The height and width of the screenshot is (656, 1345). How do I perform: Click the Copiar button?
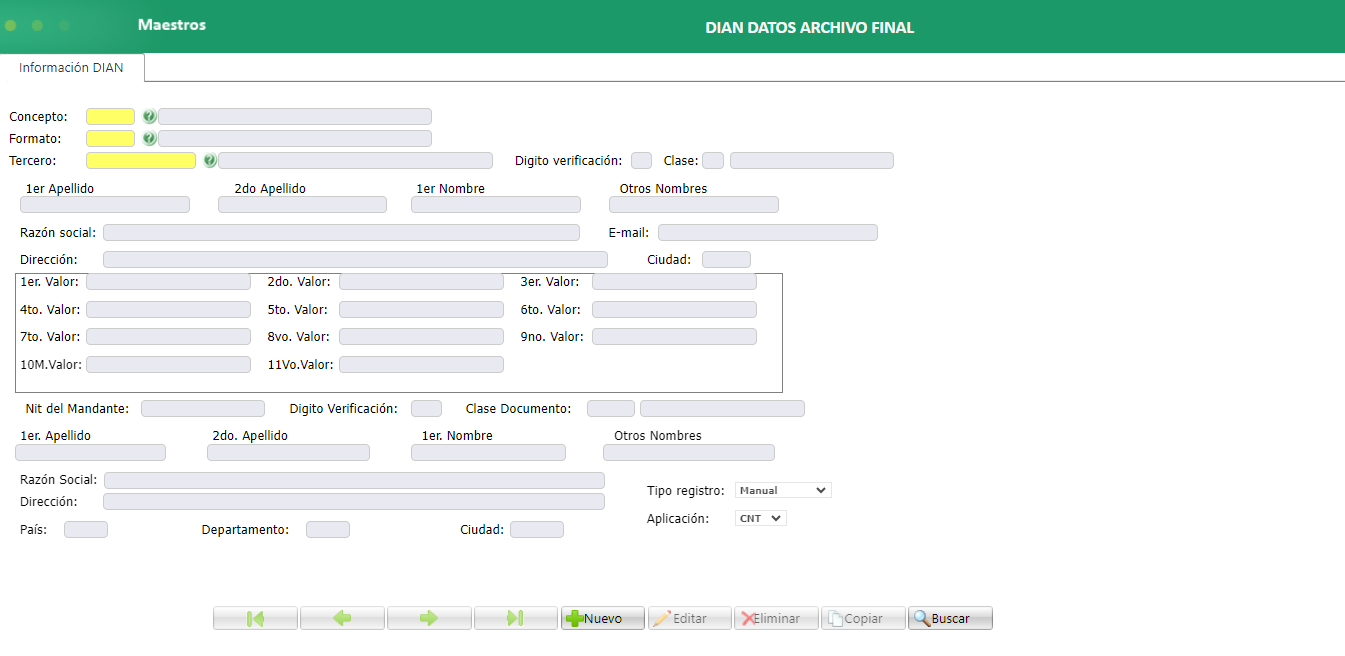click(863, 618)
